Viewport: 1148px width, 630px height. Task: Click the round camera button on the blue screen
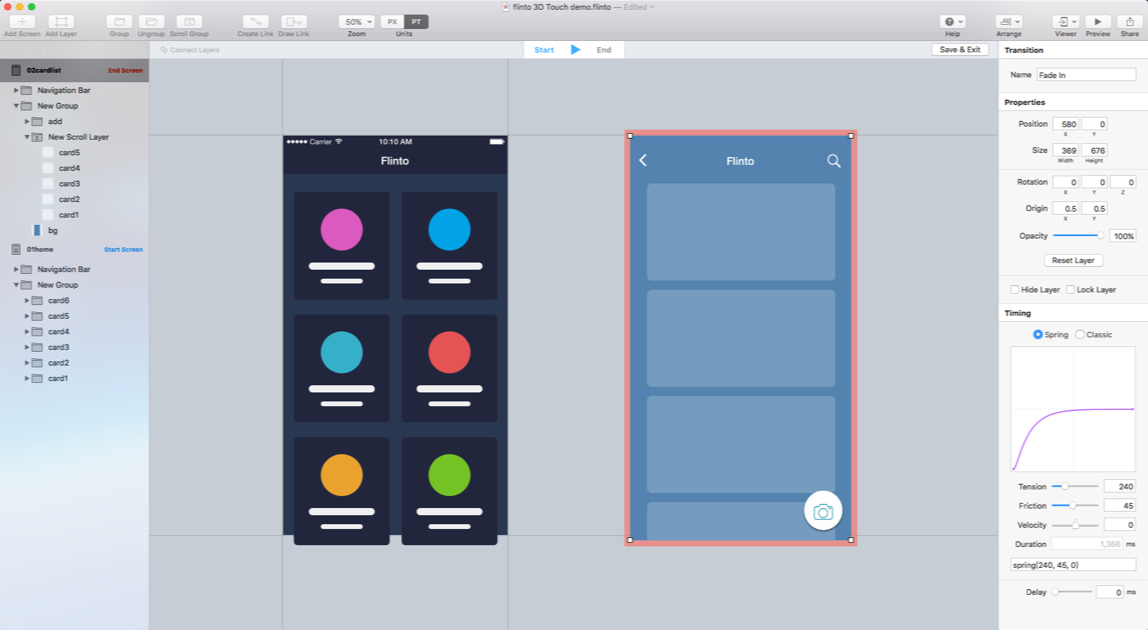[823, 511]
